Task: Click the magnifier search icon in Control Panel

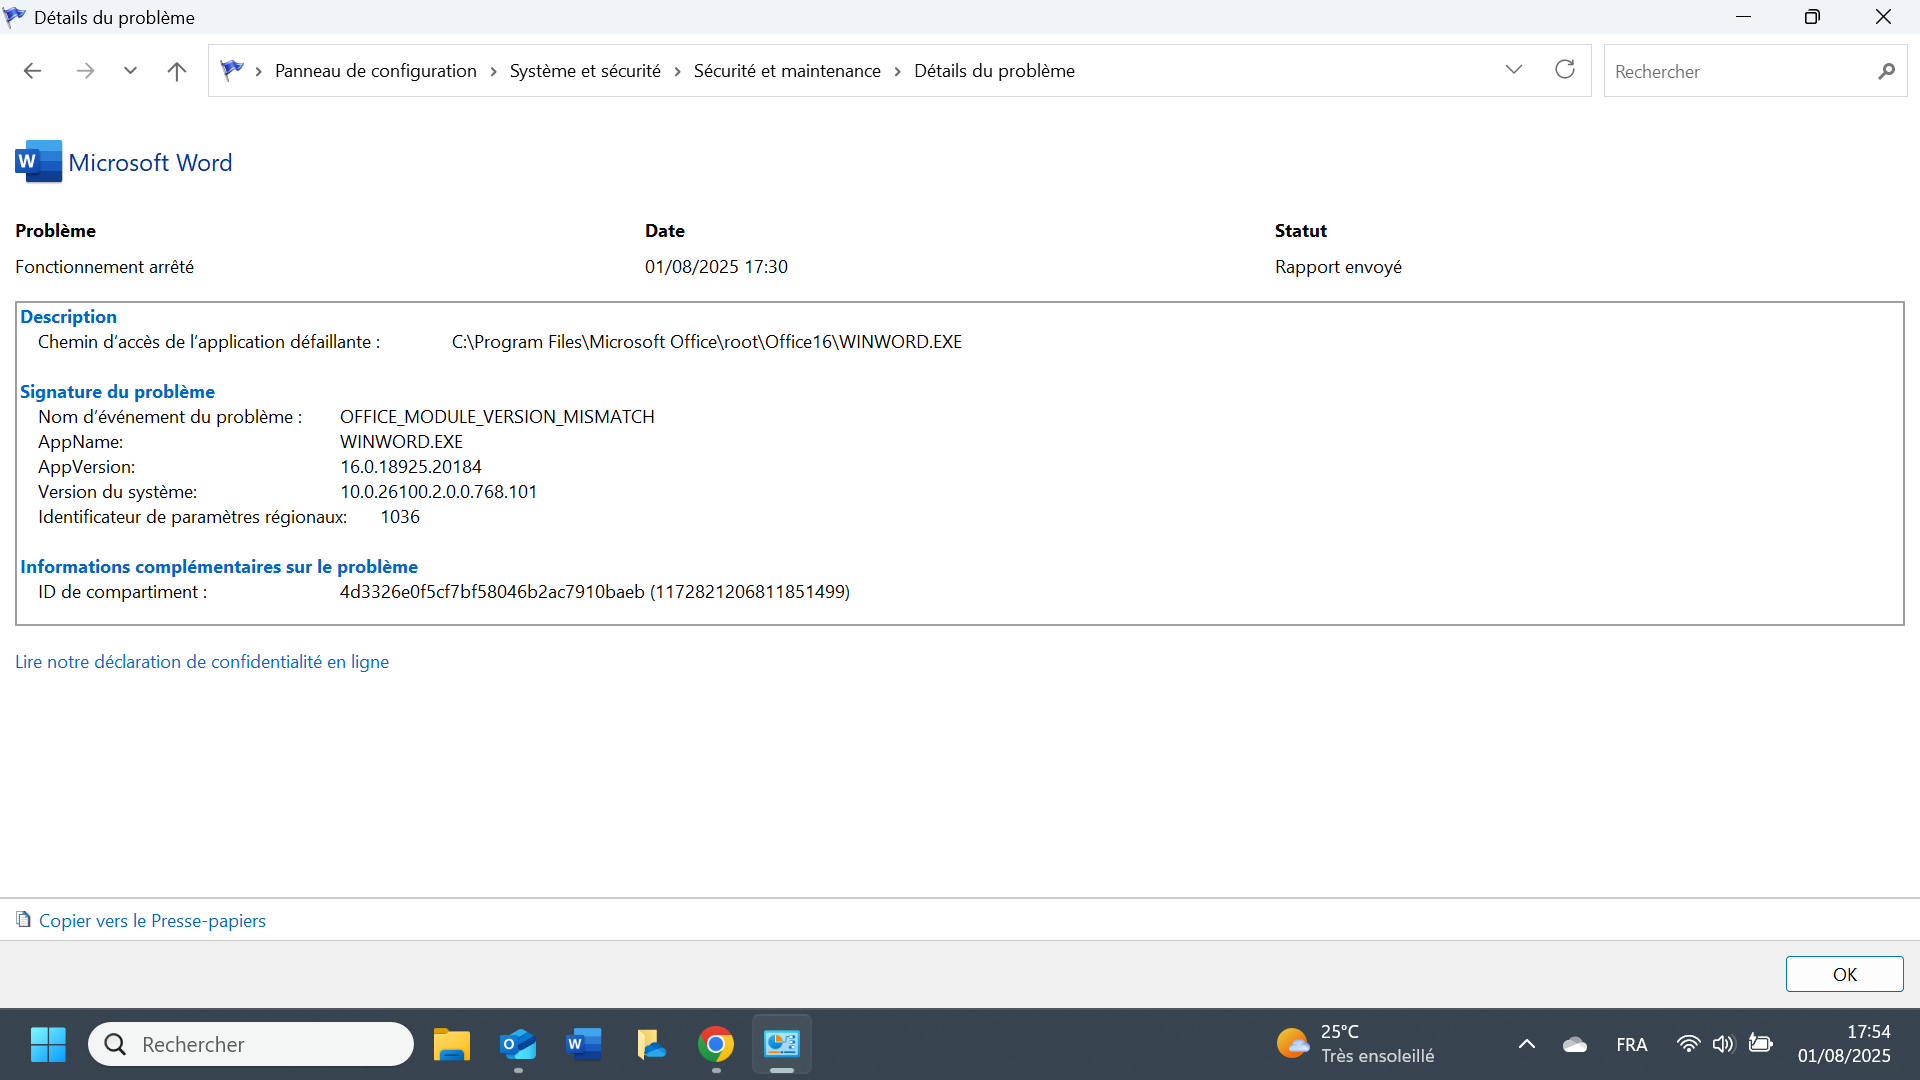Action: pos(1886,71)
